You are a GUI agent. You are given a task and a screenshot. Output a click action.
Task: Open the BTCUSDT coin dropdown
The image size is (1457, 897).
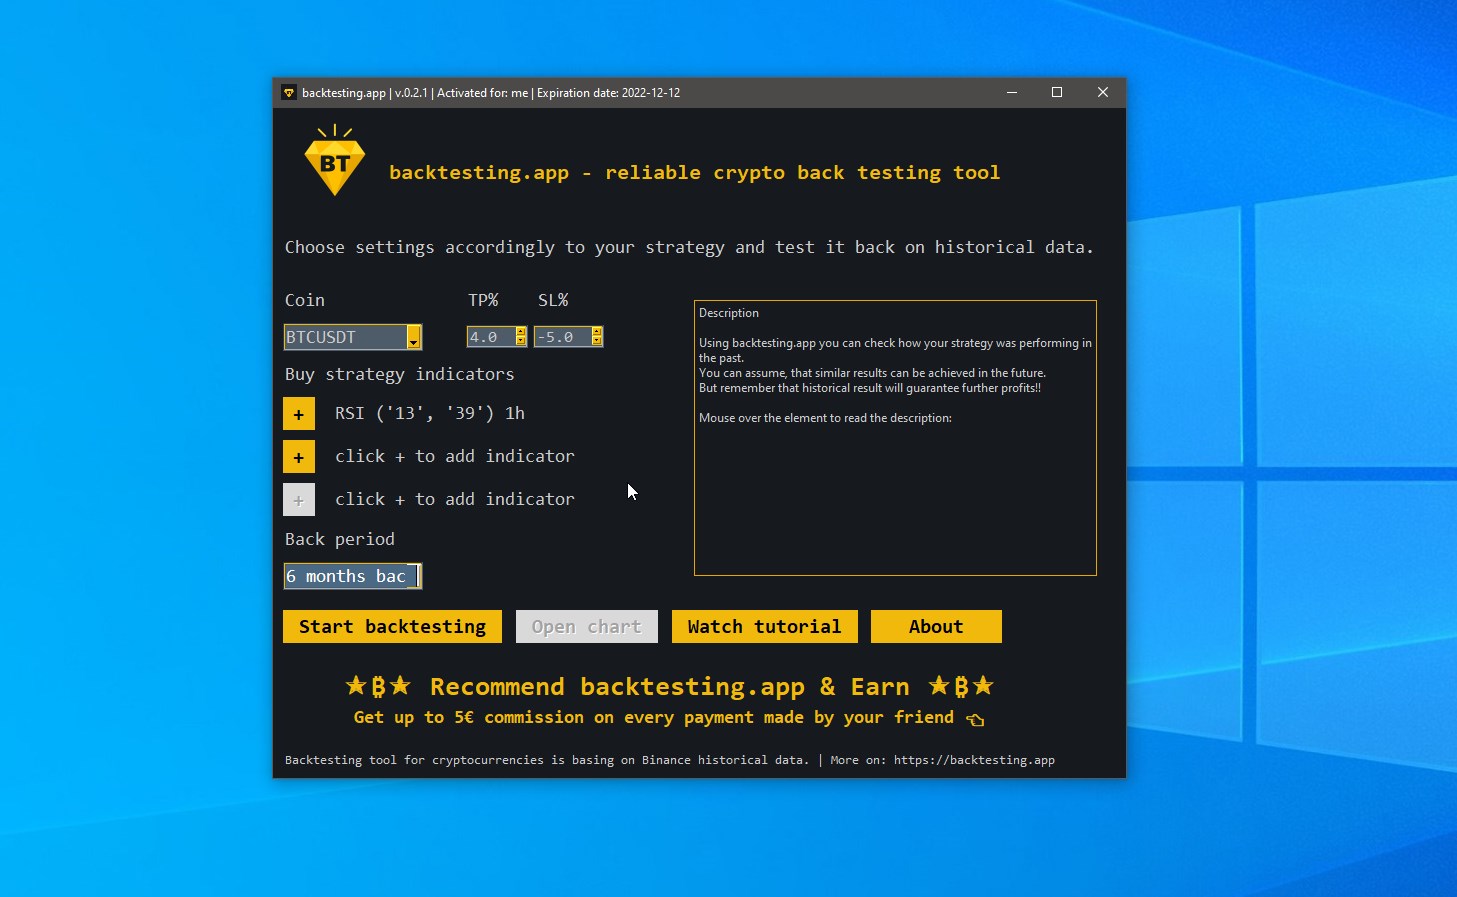(413, 337)
